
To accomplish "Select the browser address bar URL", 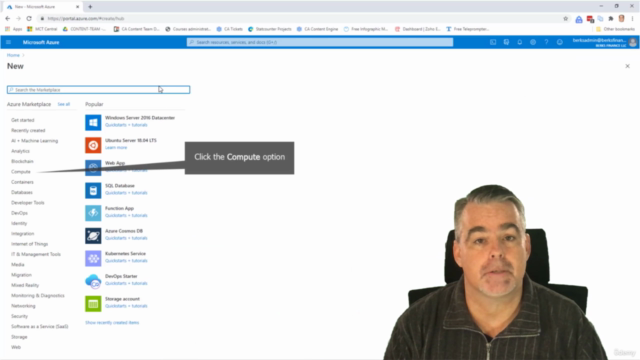I will (86, 18).
